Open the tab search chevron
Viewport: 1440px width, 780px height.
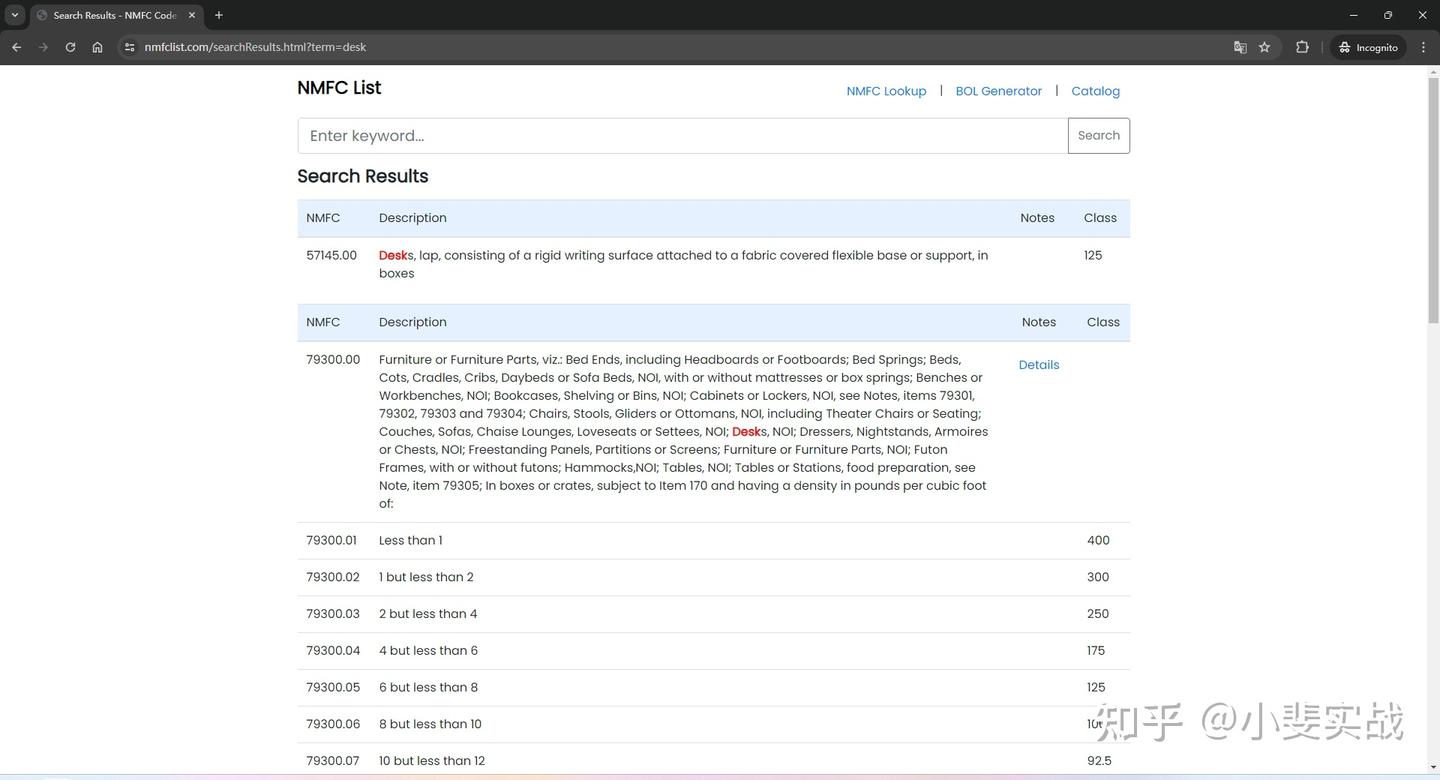pos(13,15)
